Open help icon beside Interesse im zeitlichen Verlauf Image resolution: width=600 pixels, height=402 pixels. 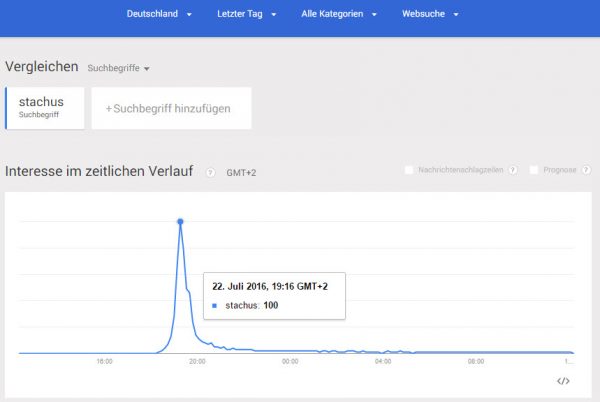[210, 172]
